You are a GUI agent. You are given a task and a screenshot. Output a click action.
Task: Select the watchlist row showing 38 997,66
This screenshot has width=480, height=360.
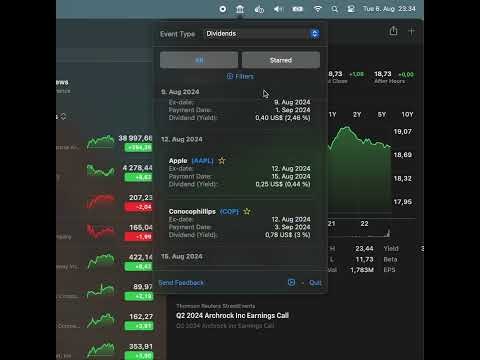(104, 143)
